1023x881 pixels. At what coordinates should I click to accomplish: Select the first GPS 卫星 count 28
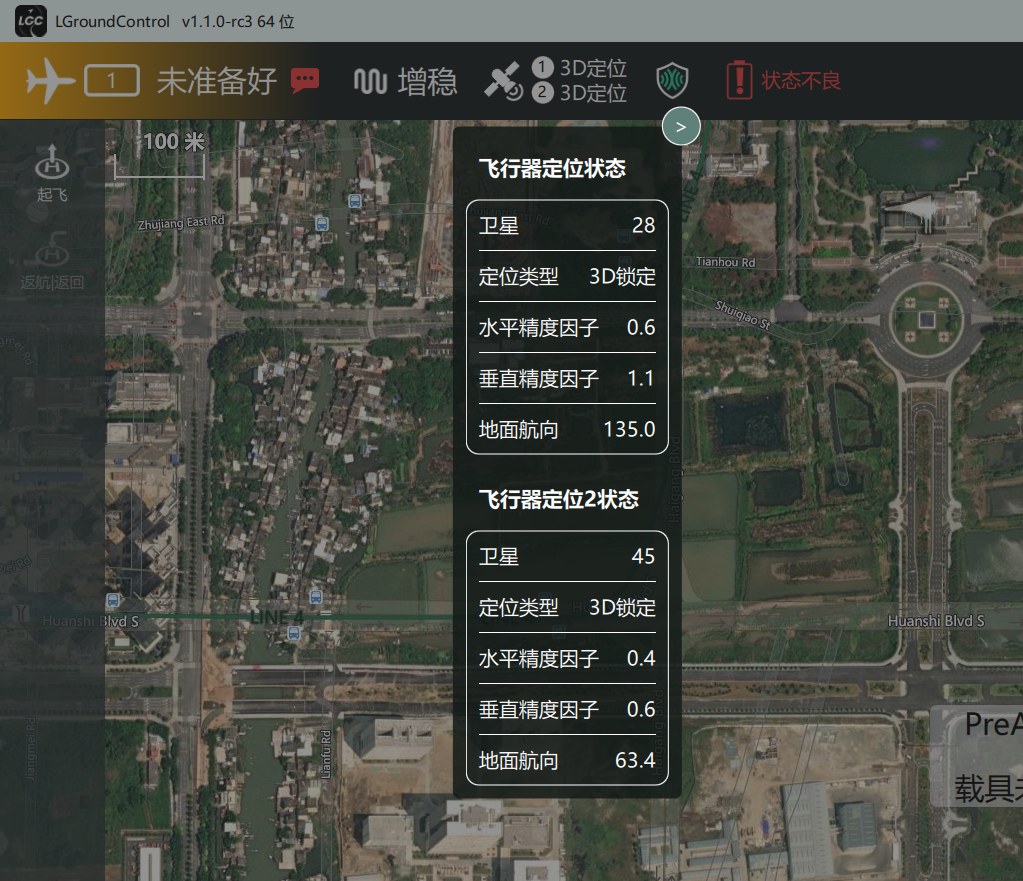pyautogui.click(x=643, y=225)
